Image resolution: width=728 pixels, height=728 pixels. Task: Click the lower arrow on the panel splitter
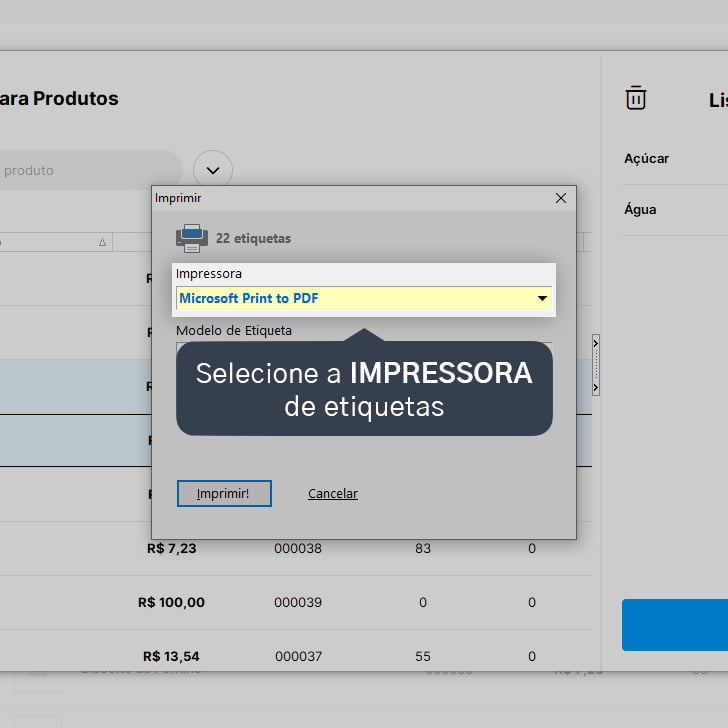click(596, 387)
